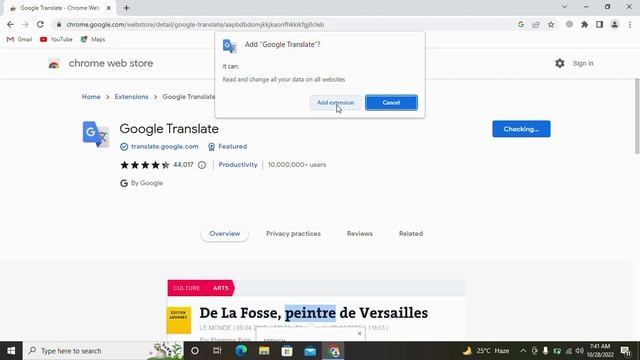This screenshot has width=640, height=360.
Task: Click the Type here to search box
Action: pyautogui.click(x=103, y=351)
